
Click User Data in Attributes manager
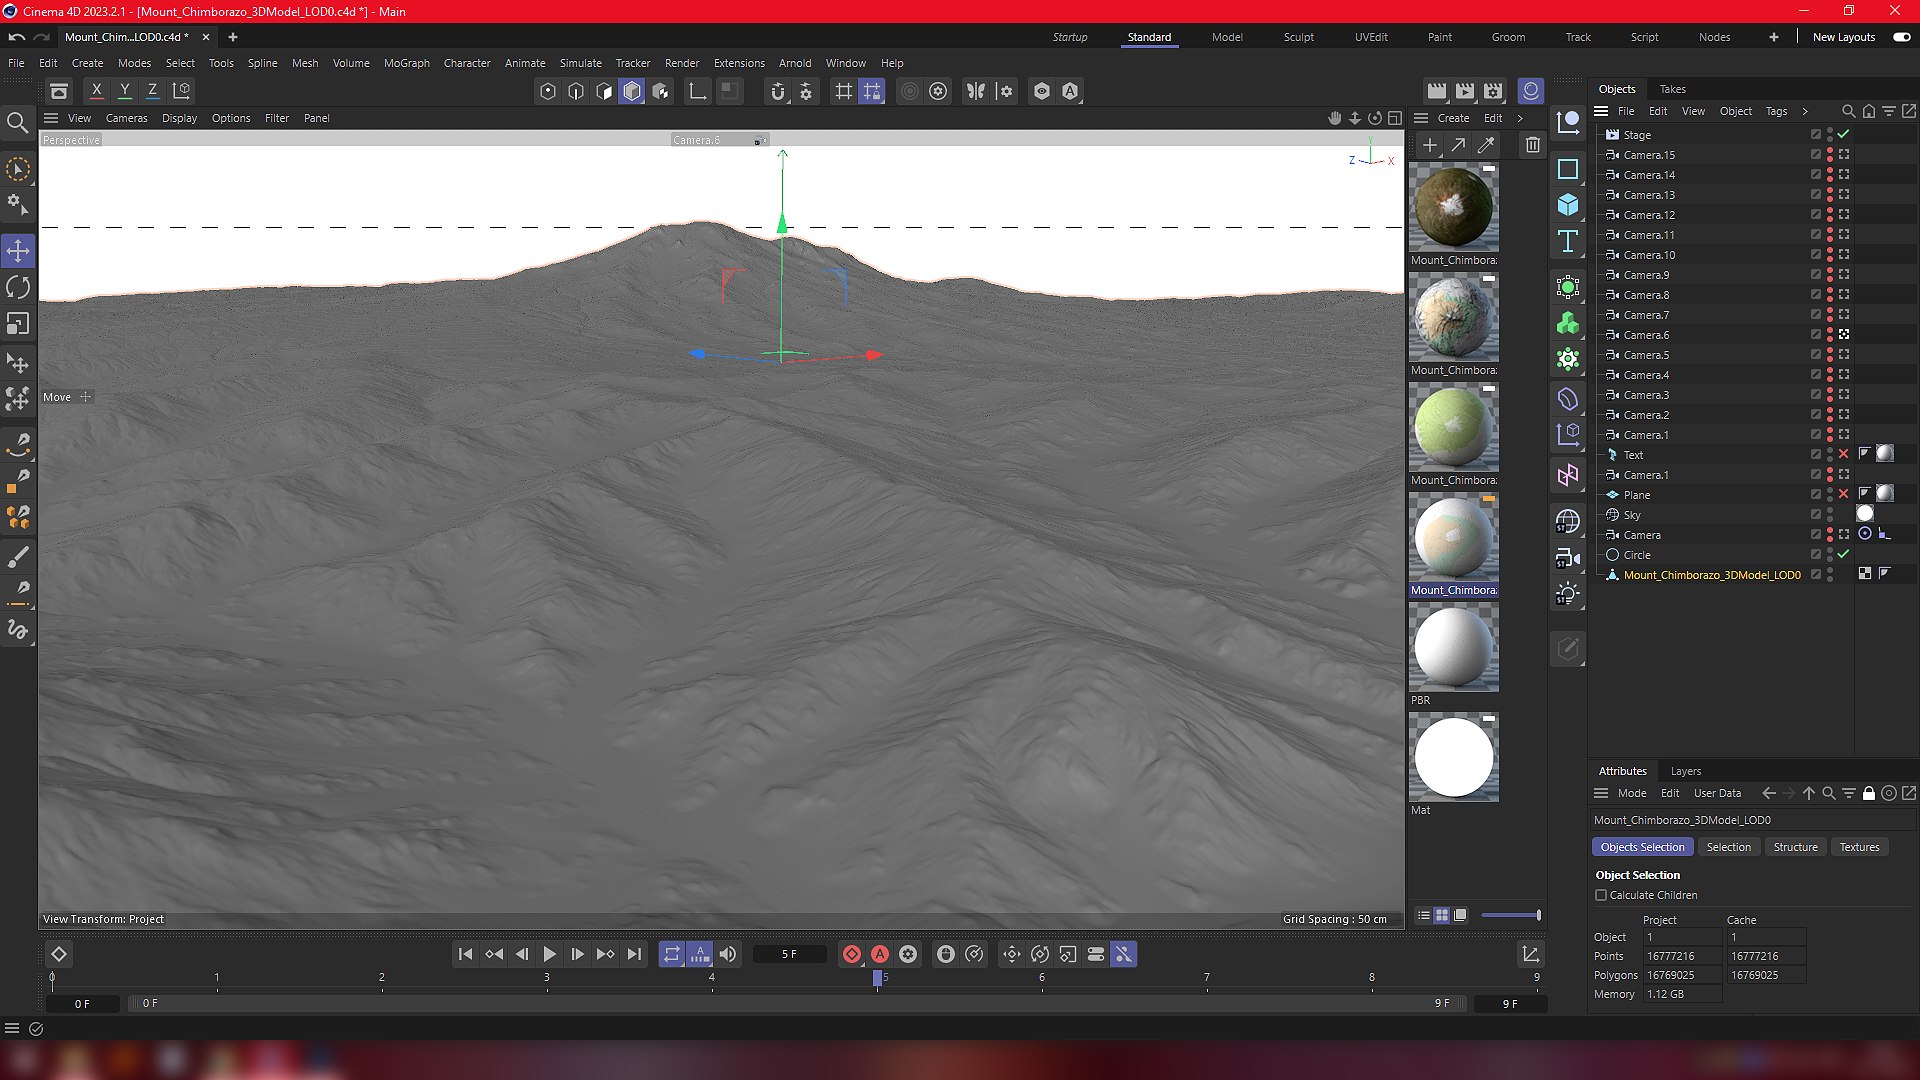click(1717, 793)
